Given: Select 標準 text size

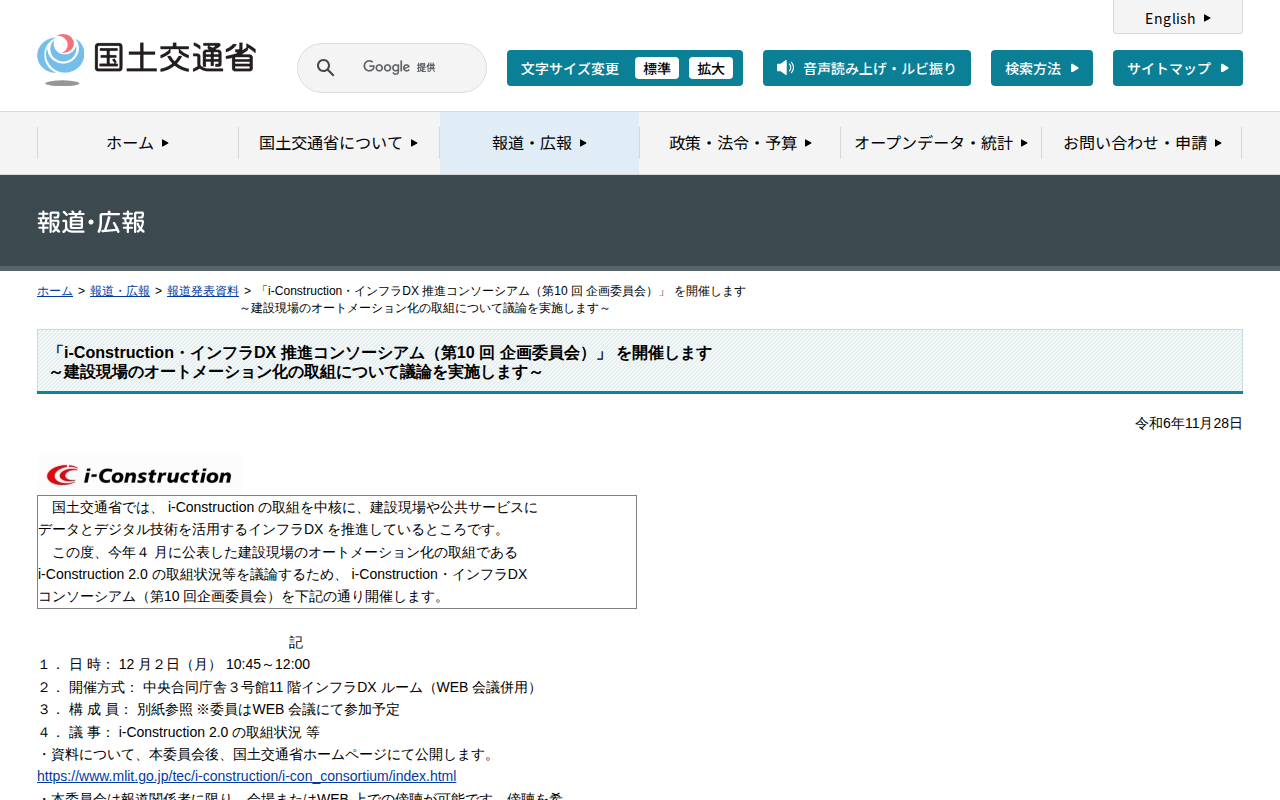Looking at the screenshot, I should (x=657, y=68).
